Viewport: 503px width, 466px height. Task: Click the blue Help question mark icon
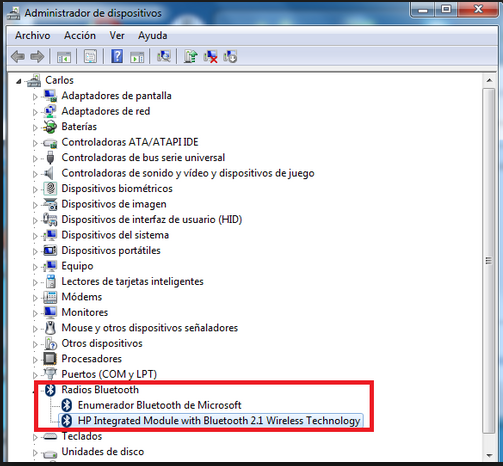point(117,56)
